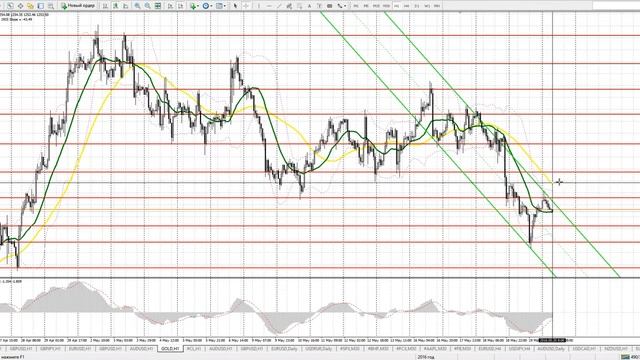Open the #BHP,M30 chart tab
640x360 pixels.
(x=378, y=349)
